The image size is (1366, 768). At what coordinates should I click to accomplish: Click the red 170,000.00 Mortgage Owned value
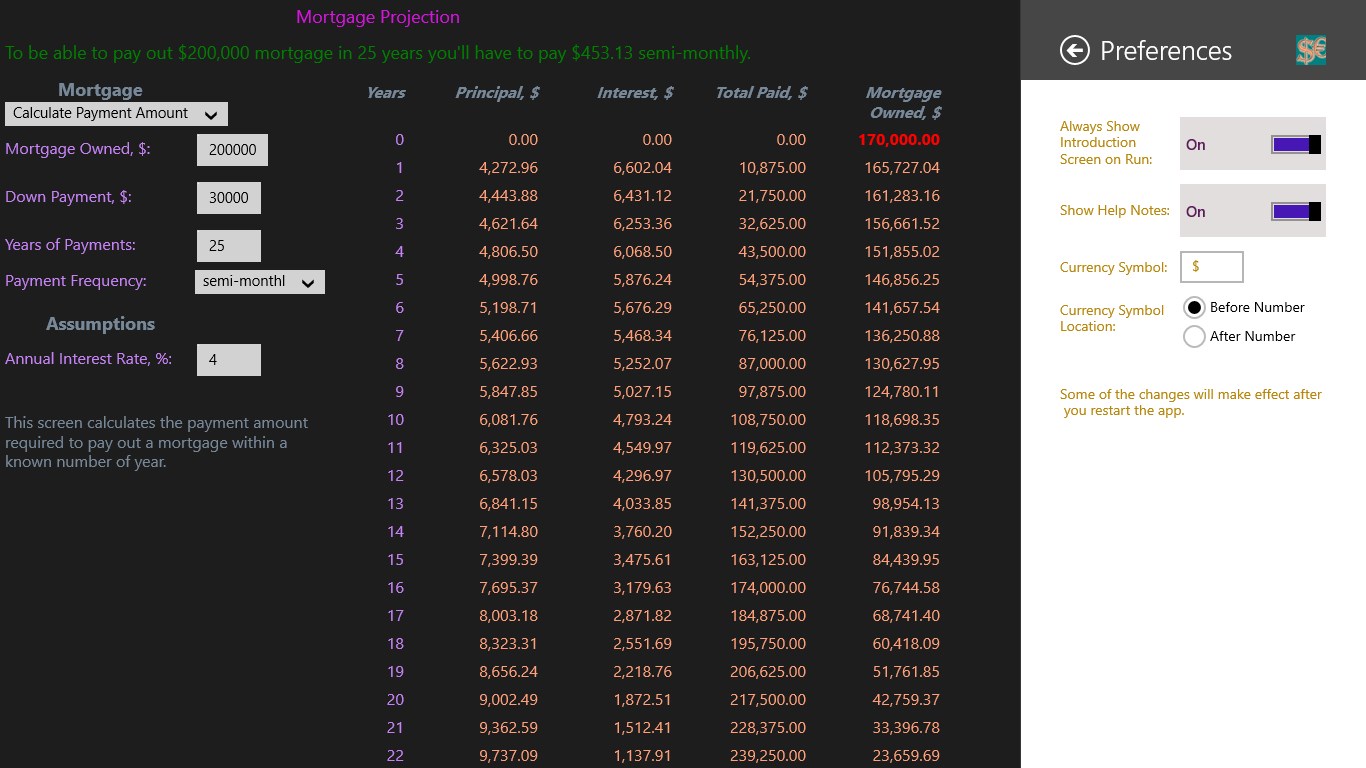pos(898,139)
